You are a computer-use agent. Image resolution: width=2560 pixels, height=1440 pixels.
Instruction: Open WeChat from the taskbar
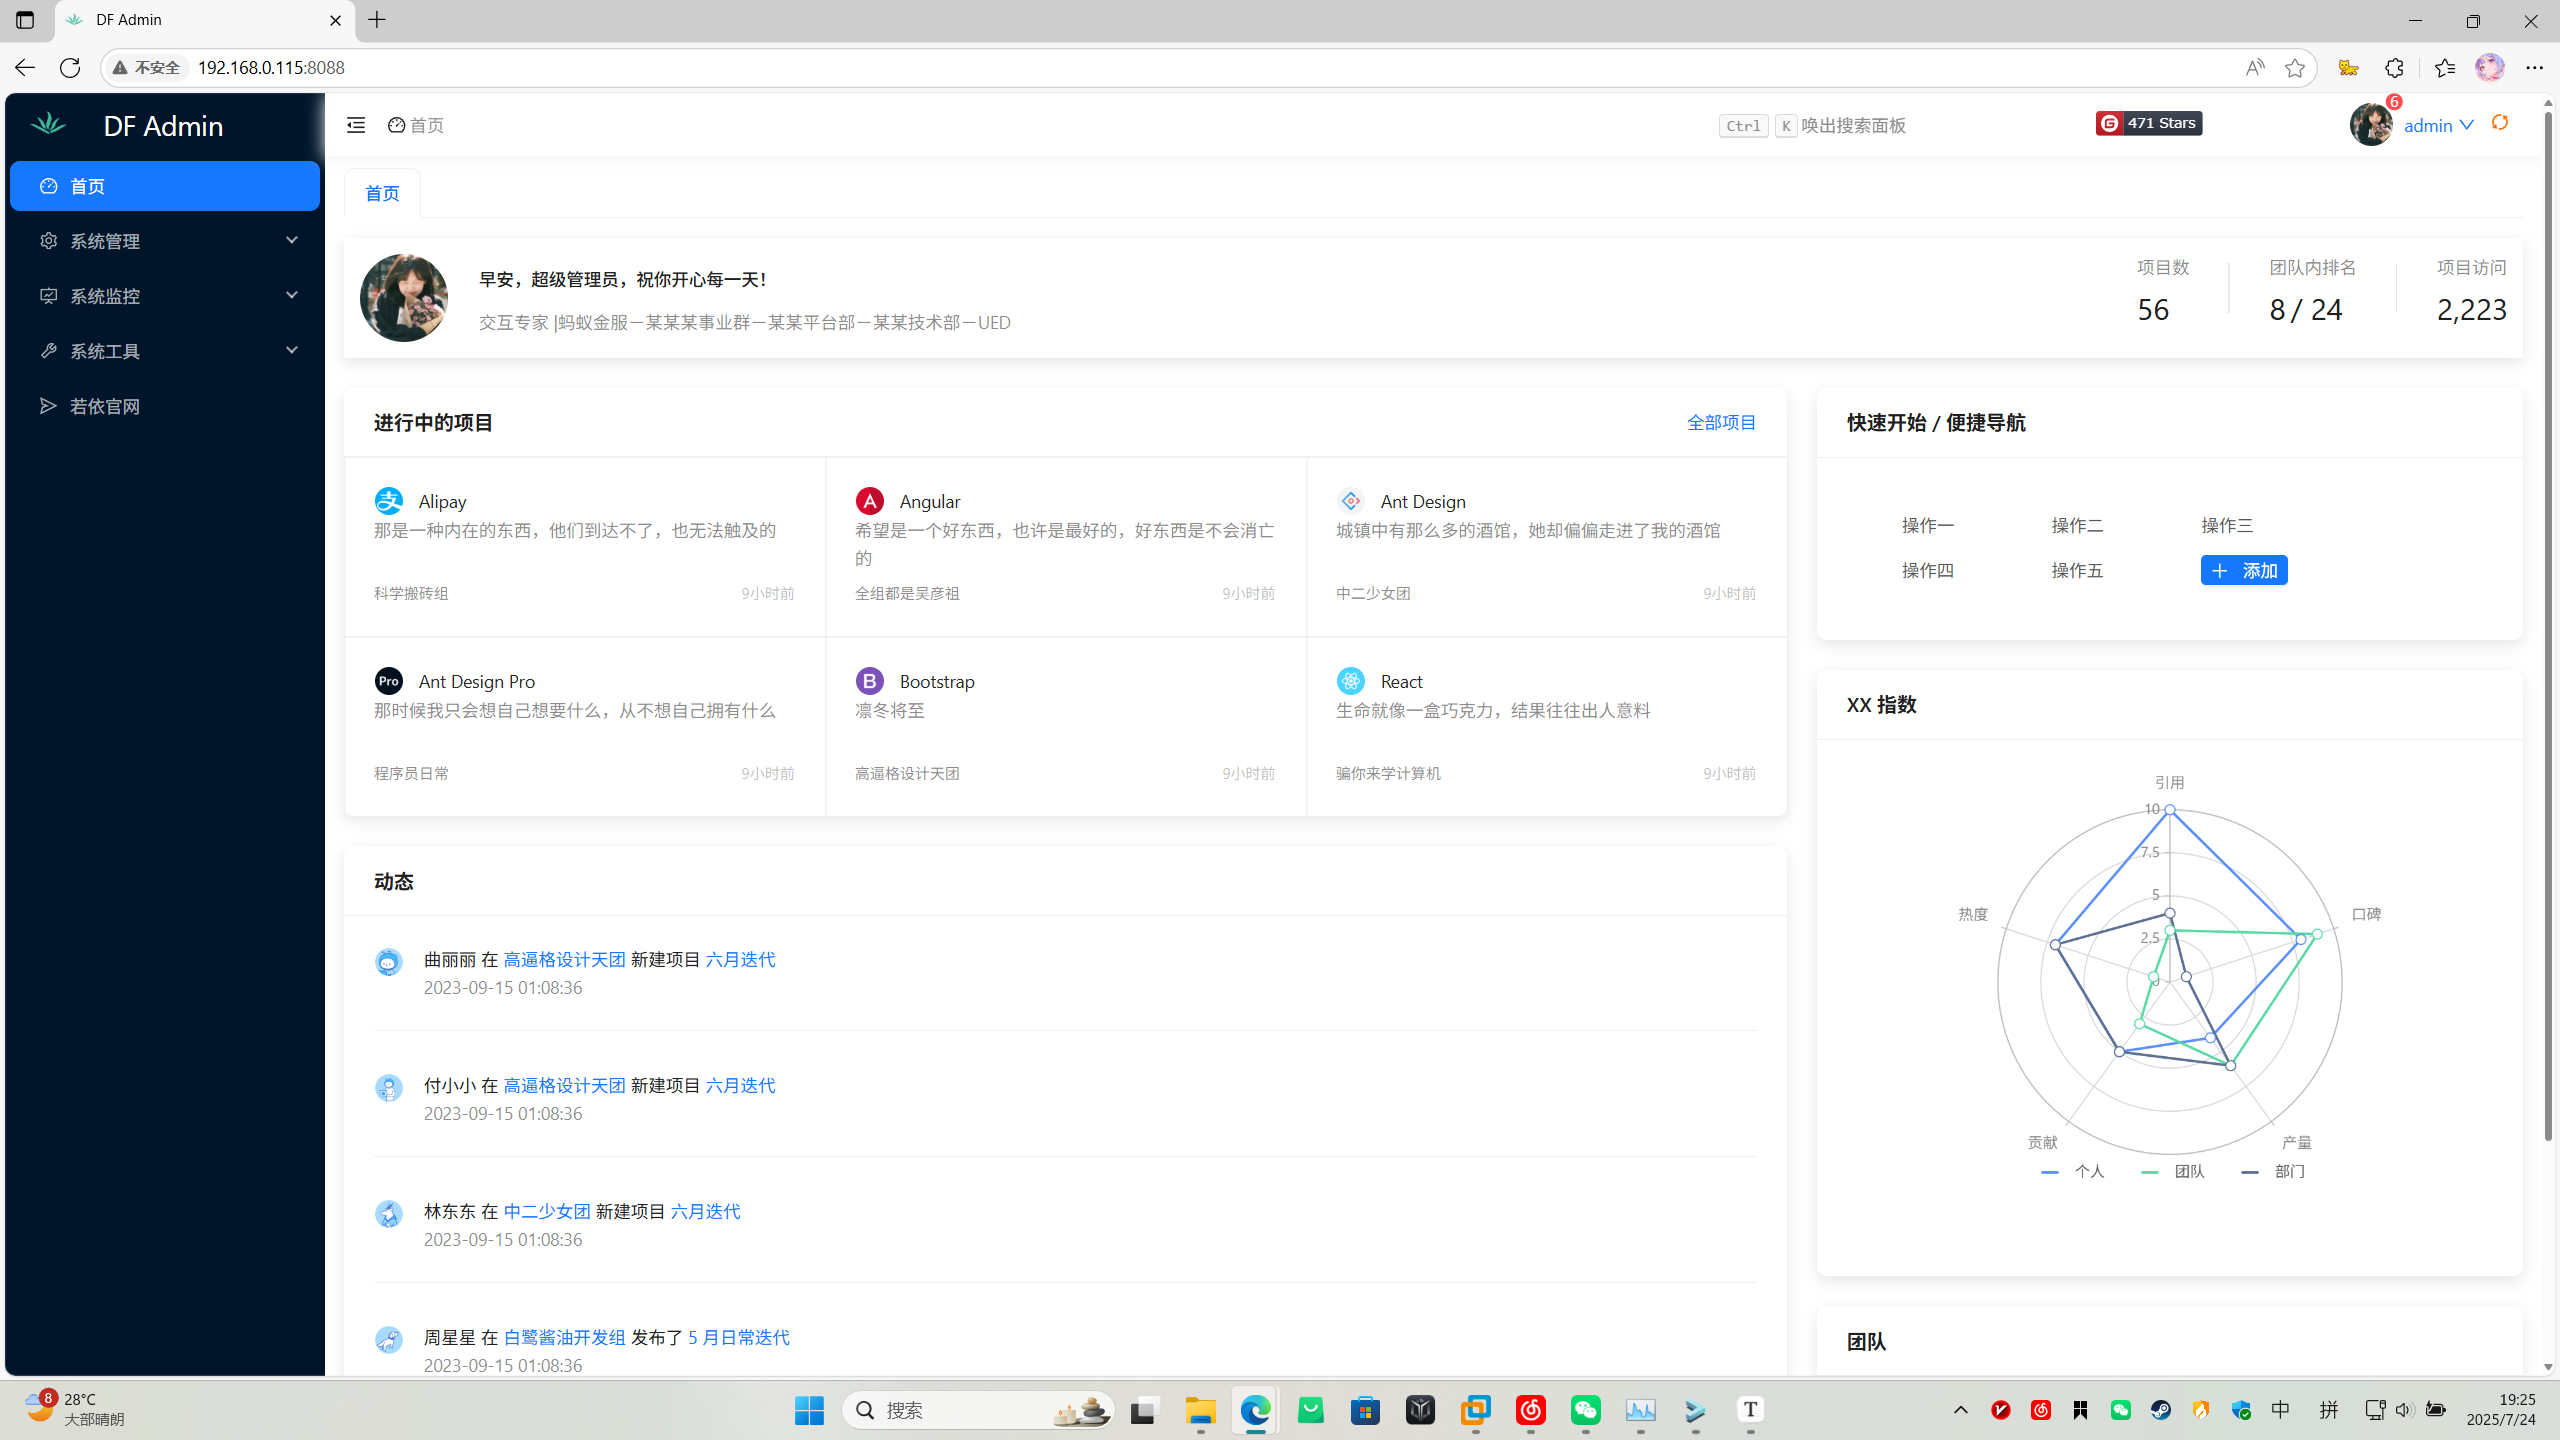1586,1410
